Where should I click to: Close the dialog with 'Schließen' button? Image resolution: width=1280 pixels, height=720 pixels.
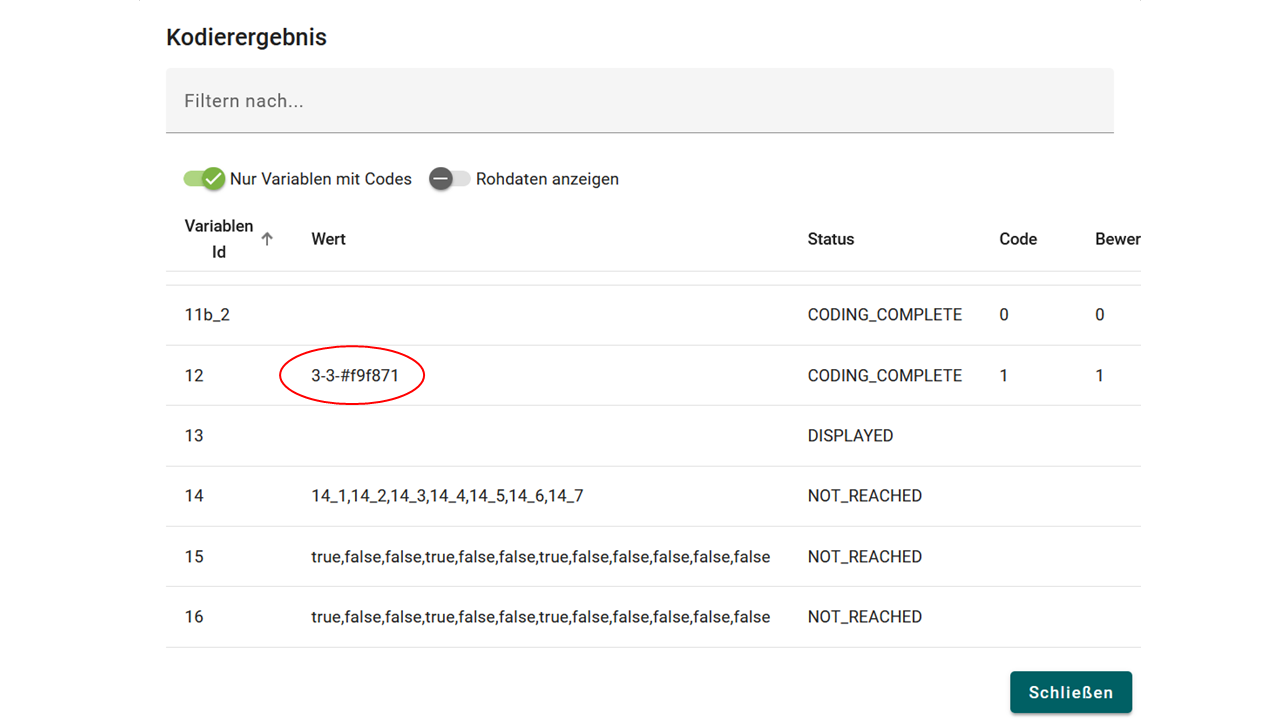(1071, 692)
